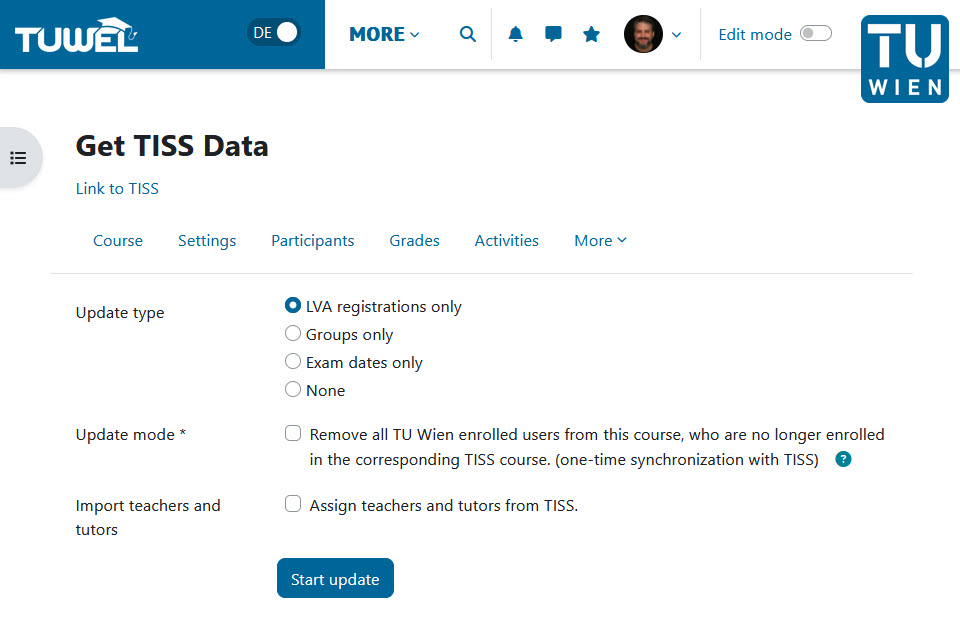Click the TUWEL logo
Screen dimensions: 960x623
pos(75,31)
